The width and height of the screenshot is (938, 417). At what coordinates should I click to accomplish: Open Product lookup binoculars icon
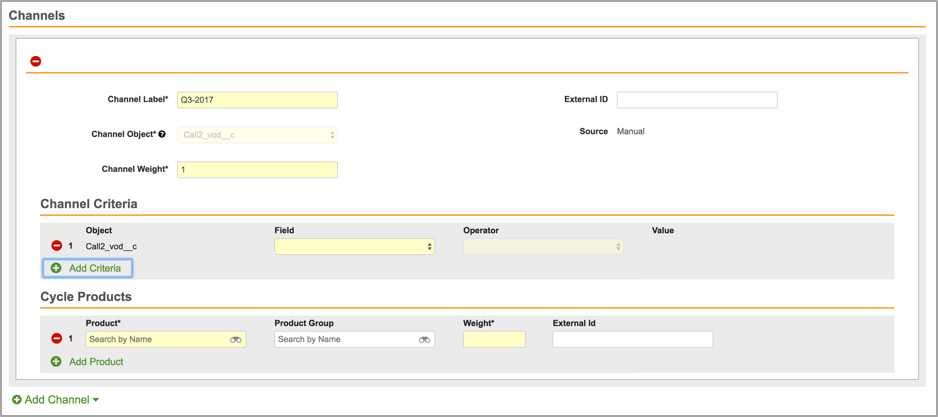point(236,340)
